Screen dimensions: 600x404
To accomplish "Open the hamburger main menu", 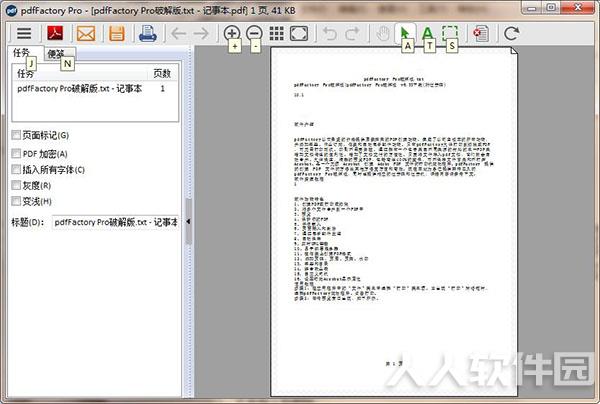I will [x=24, y=33].
